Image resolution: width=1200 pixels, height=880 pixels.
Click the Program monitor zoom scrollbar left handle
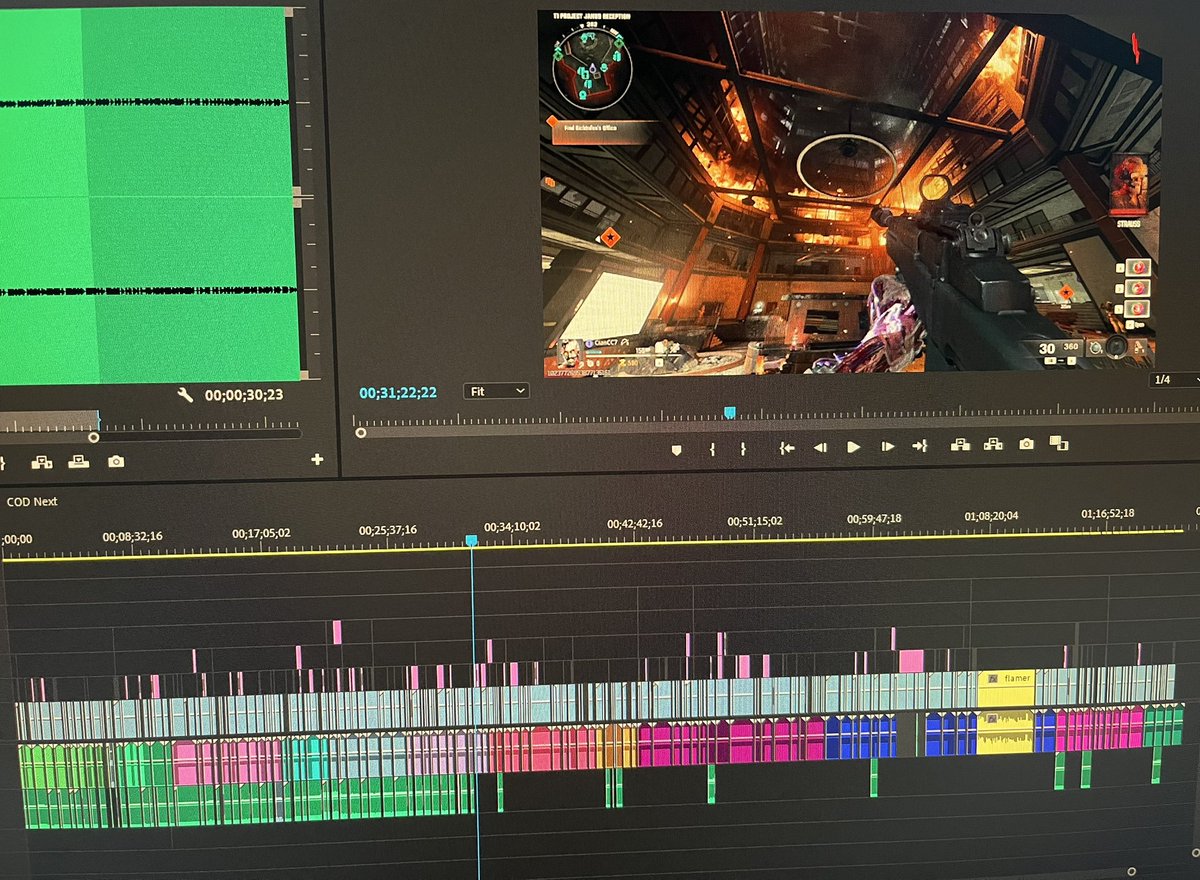tap(361, 432)
